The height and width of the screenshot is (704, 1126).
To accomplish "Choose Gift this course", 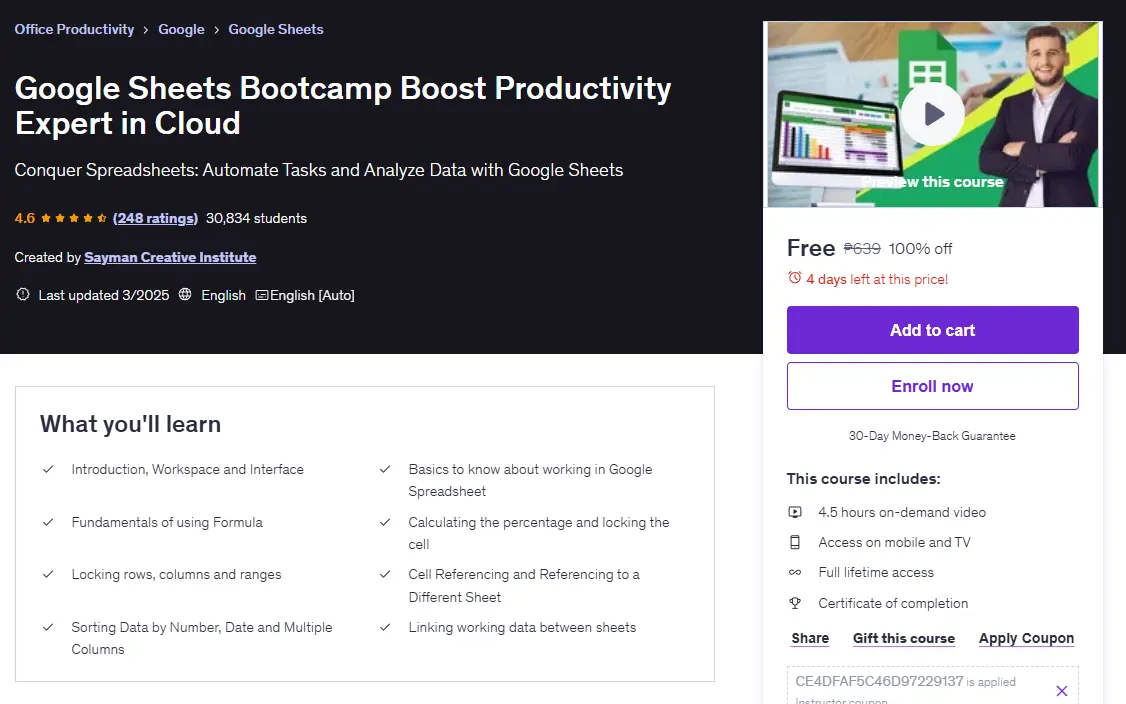I will (903, 638).
